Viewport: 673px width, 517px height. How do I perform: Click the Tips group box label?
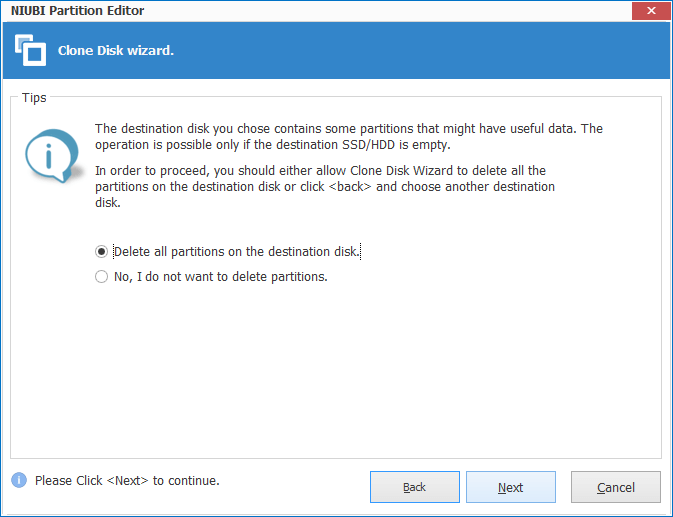point(35,98)
